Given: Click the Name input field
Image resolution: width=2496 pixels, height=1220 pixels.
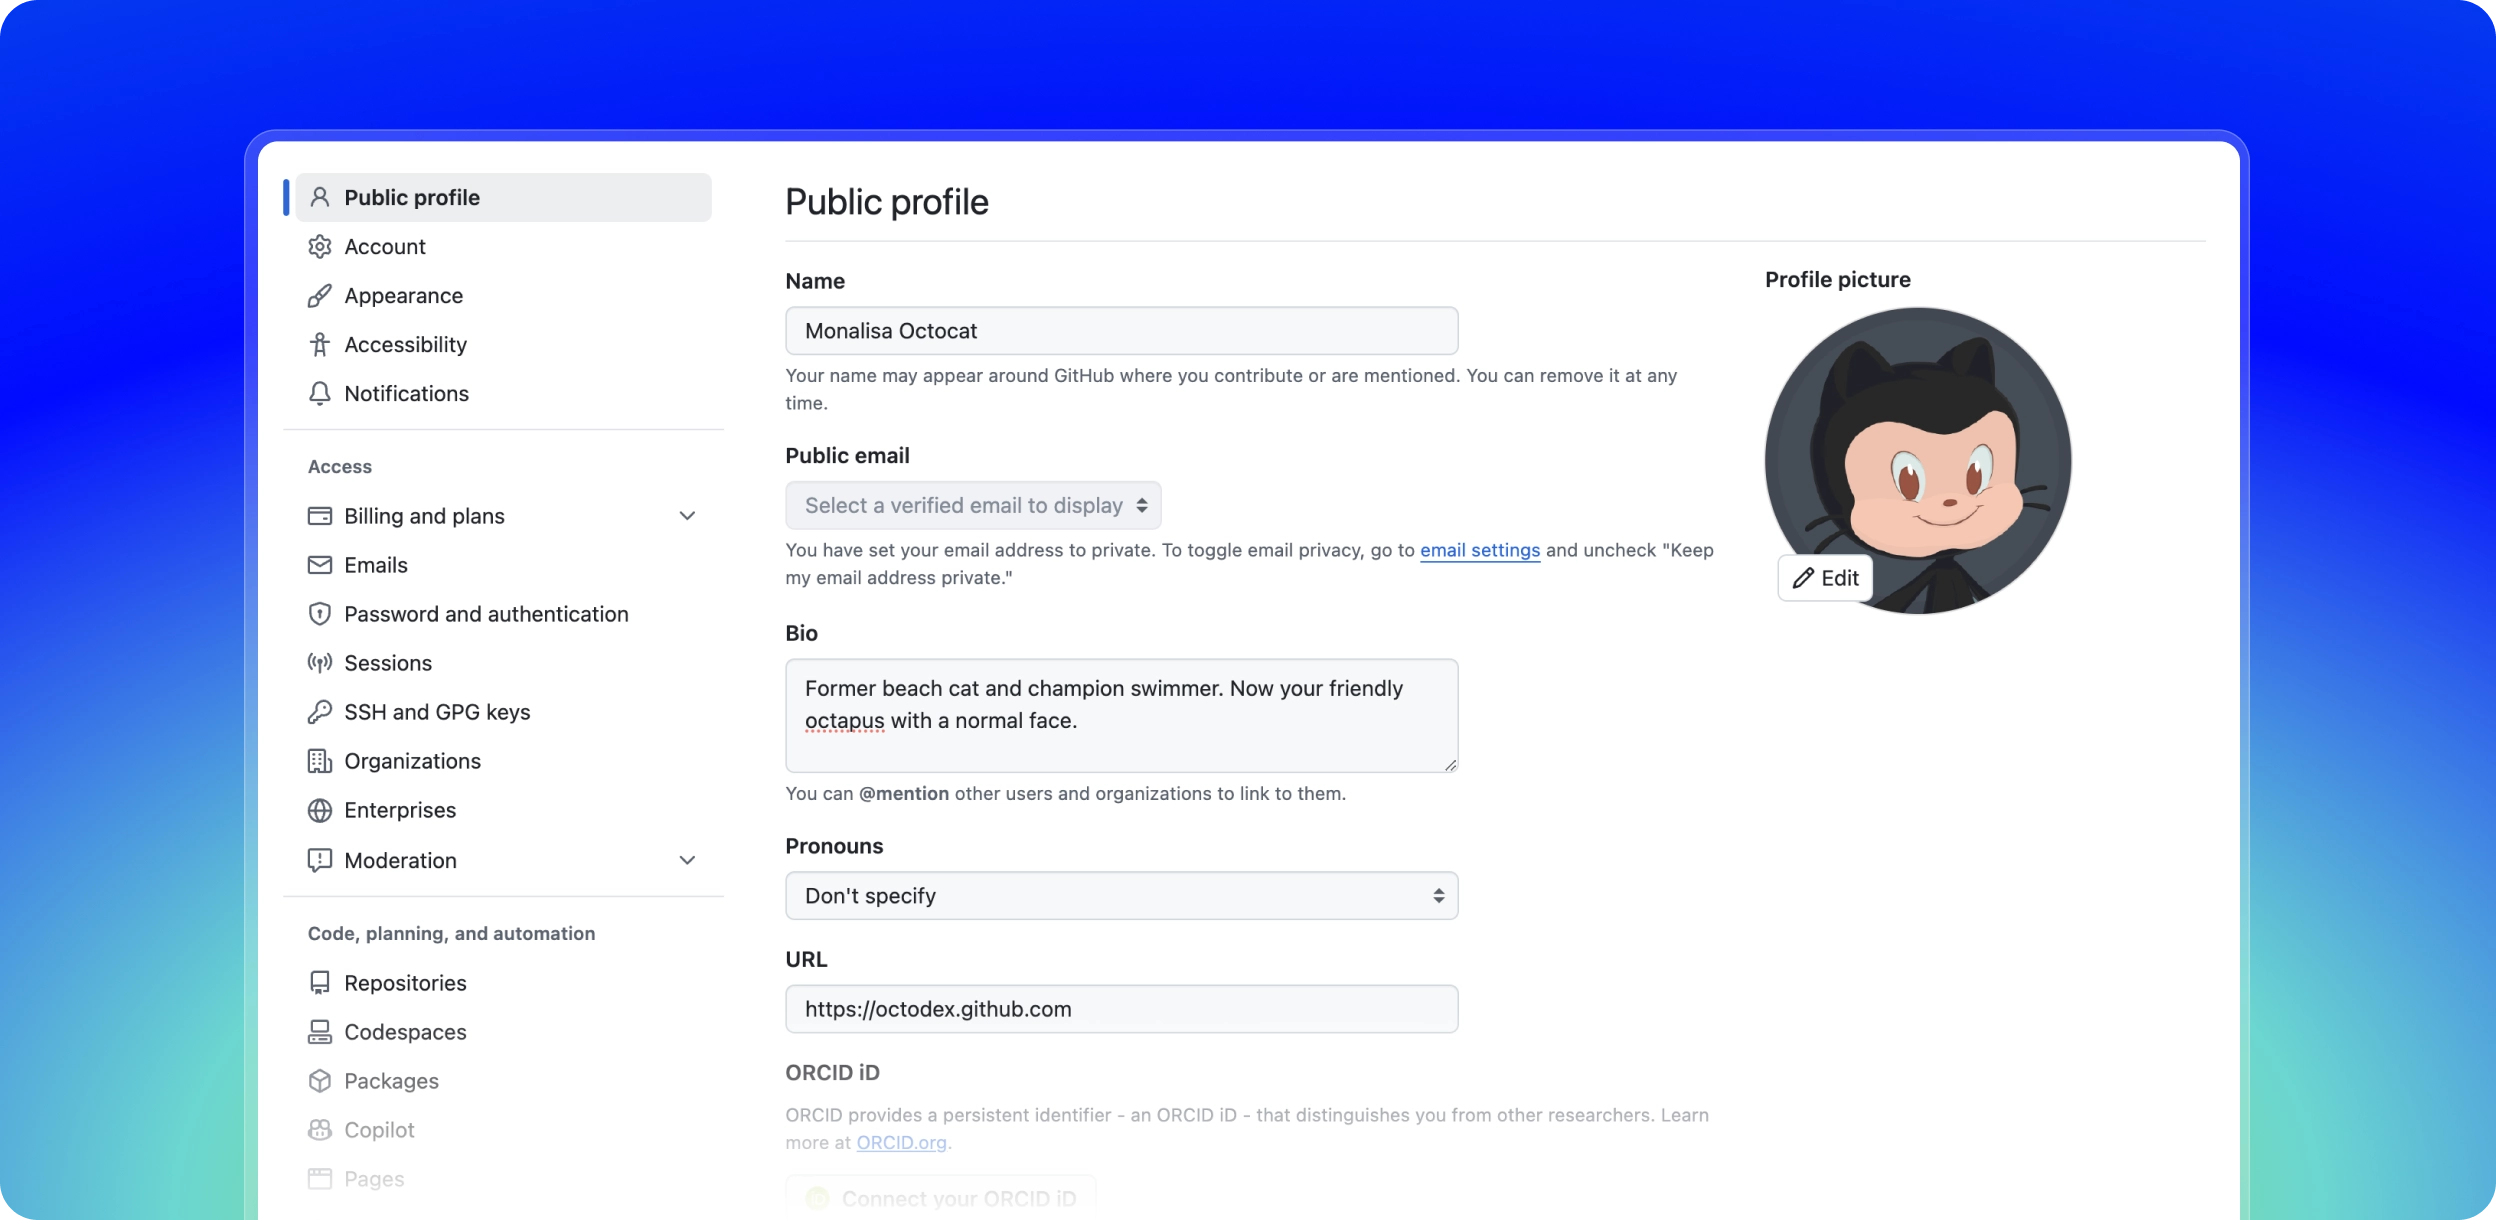Looking at the screenshot, I should 1122,330.
